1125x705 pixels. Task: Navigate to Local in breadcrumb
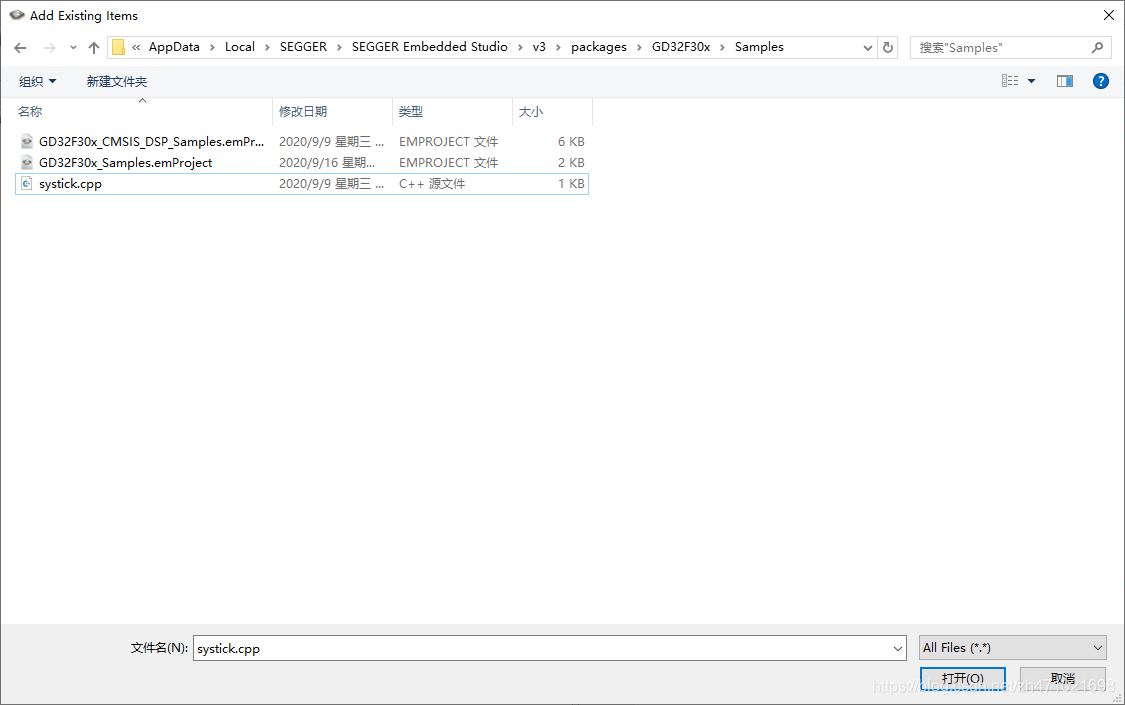point(240,47)
